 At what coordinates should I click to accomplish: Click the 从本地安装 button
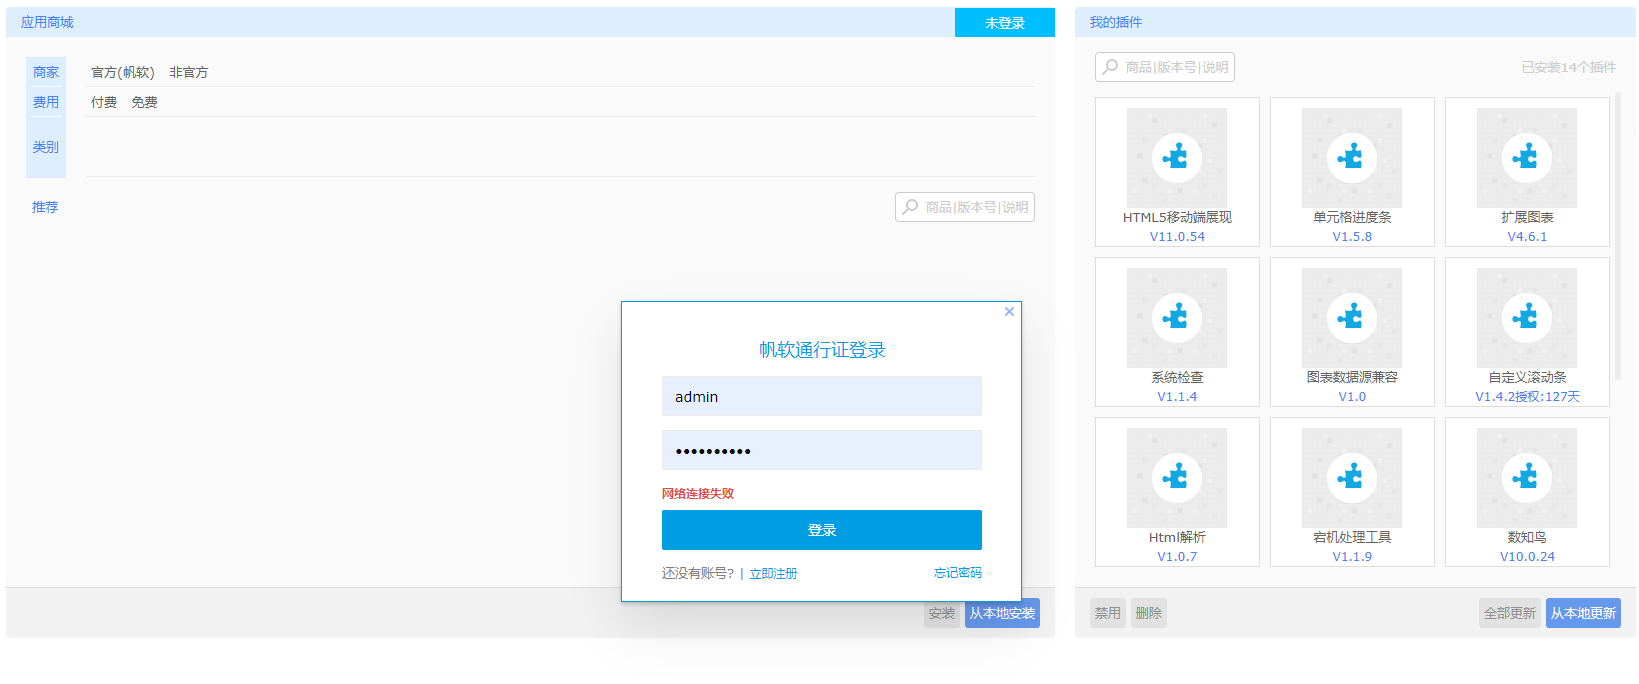click(x=1002, y=613)
